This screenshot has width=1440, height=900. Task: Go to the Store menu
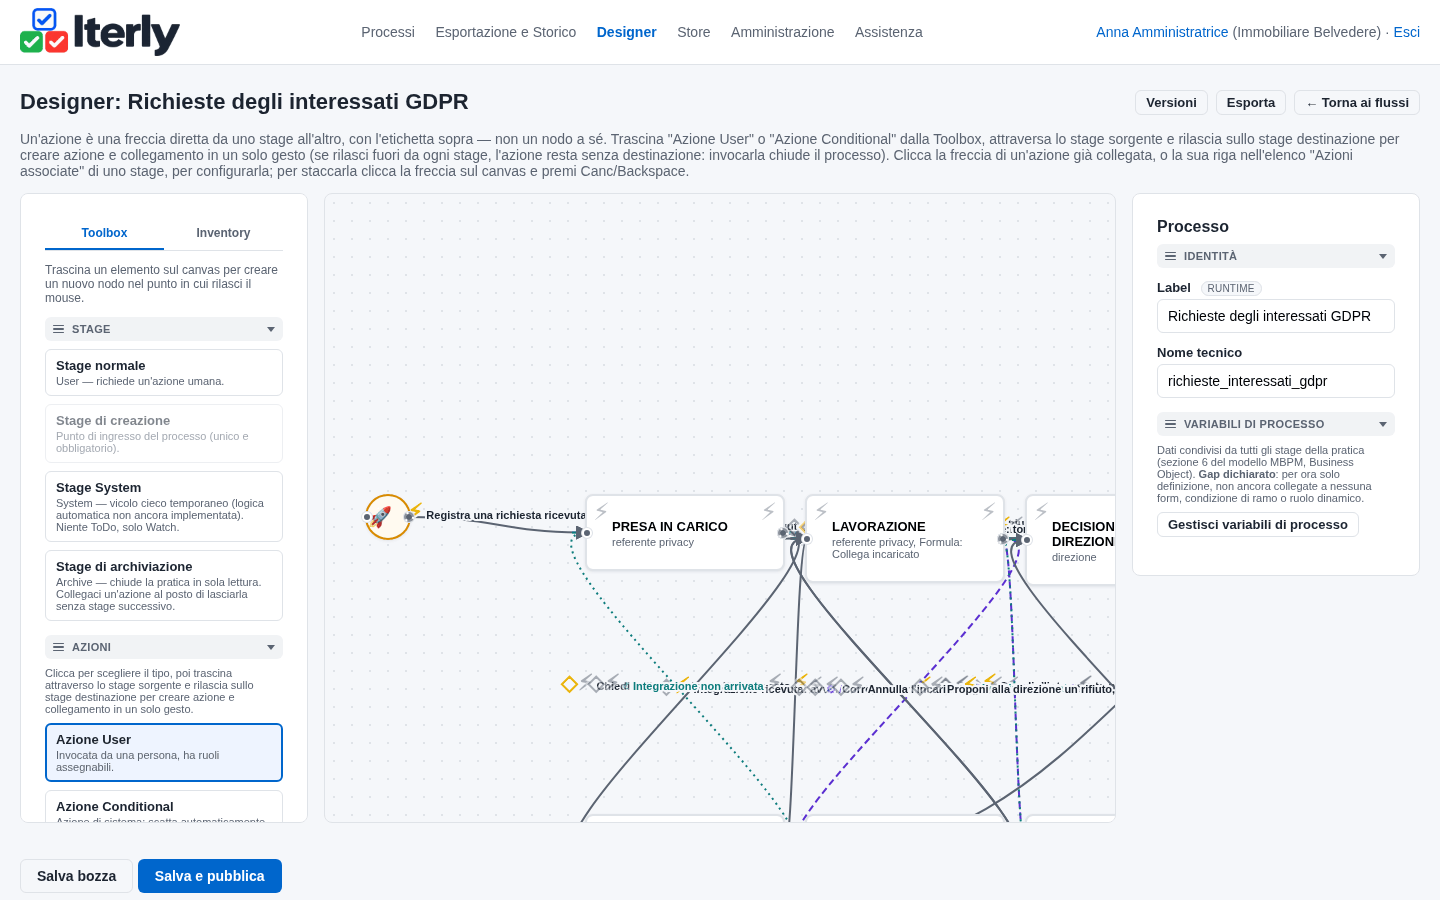click(x=694, y=32)
